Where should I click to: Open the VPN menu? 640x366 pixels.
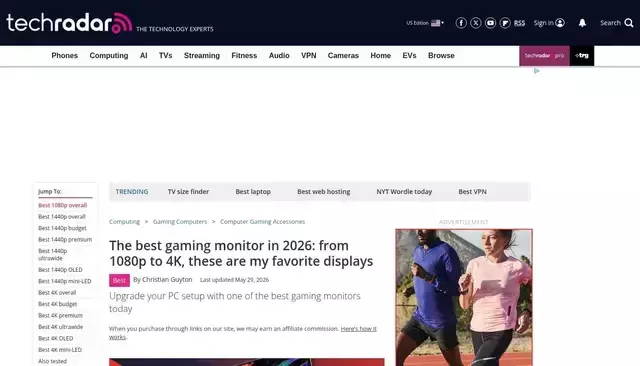tap(309, 55)
